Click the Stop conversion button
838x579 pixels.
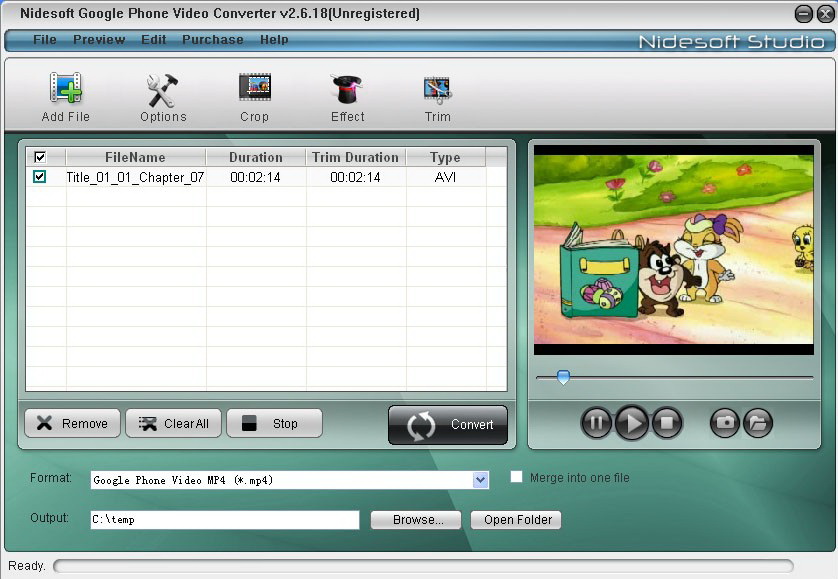coord(274,423)
